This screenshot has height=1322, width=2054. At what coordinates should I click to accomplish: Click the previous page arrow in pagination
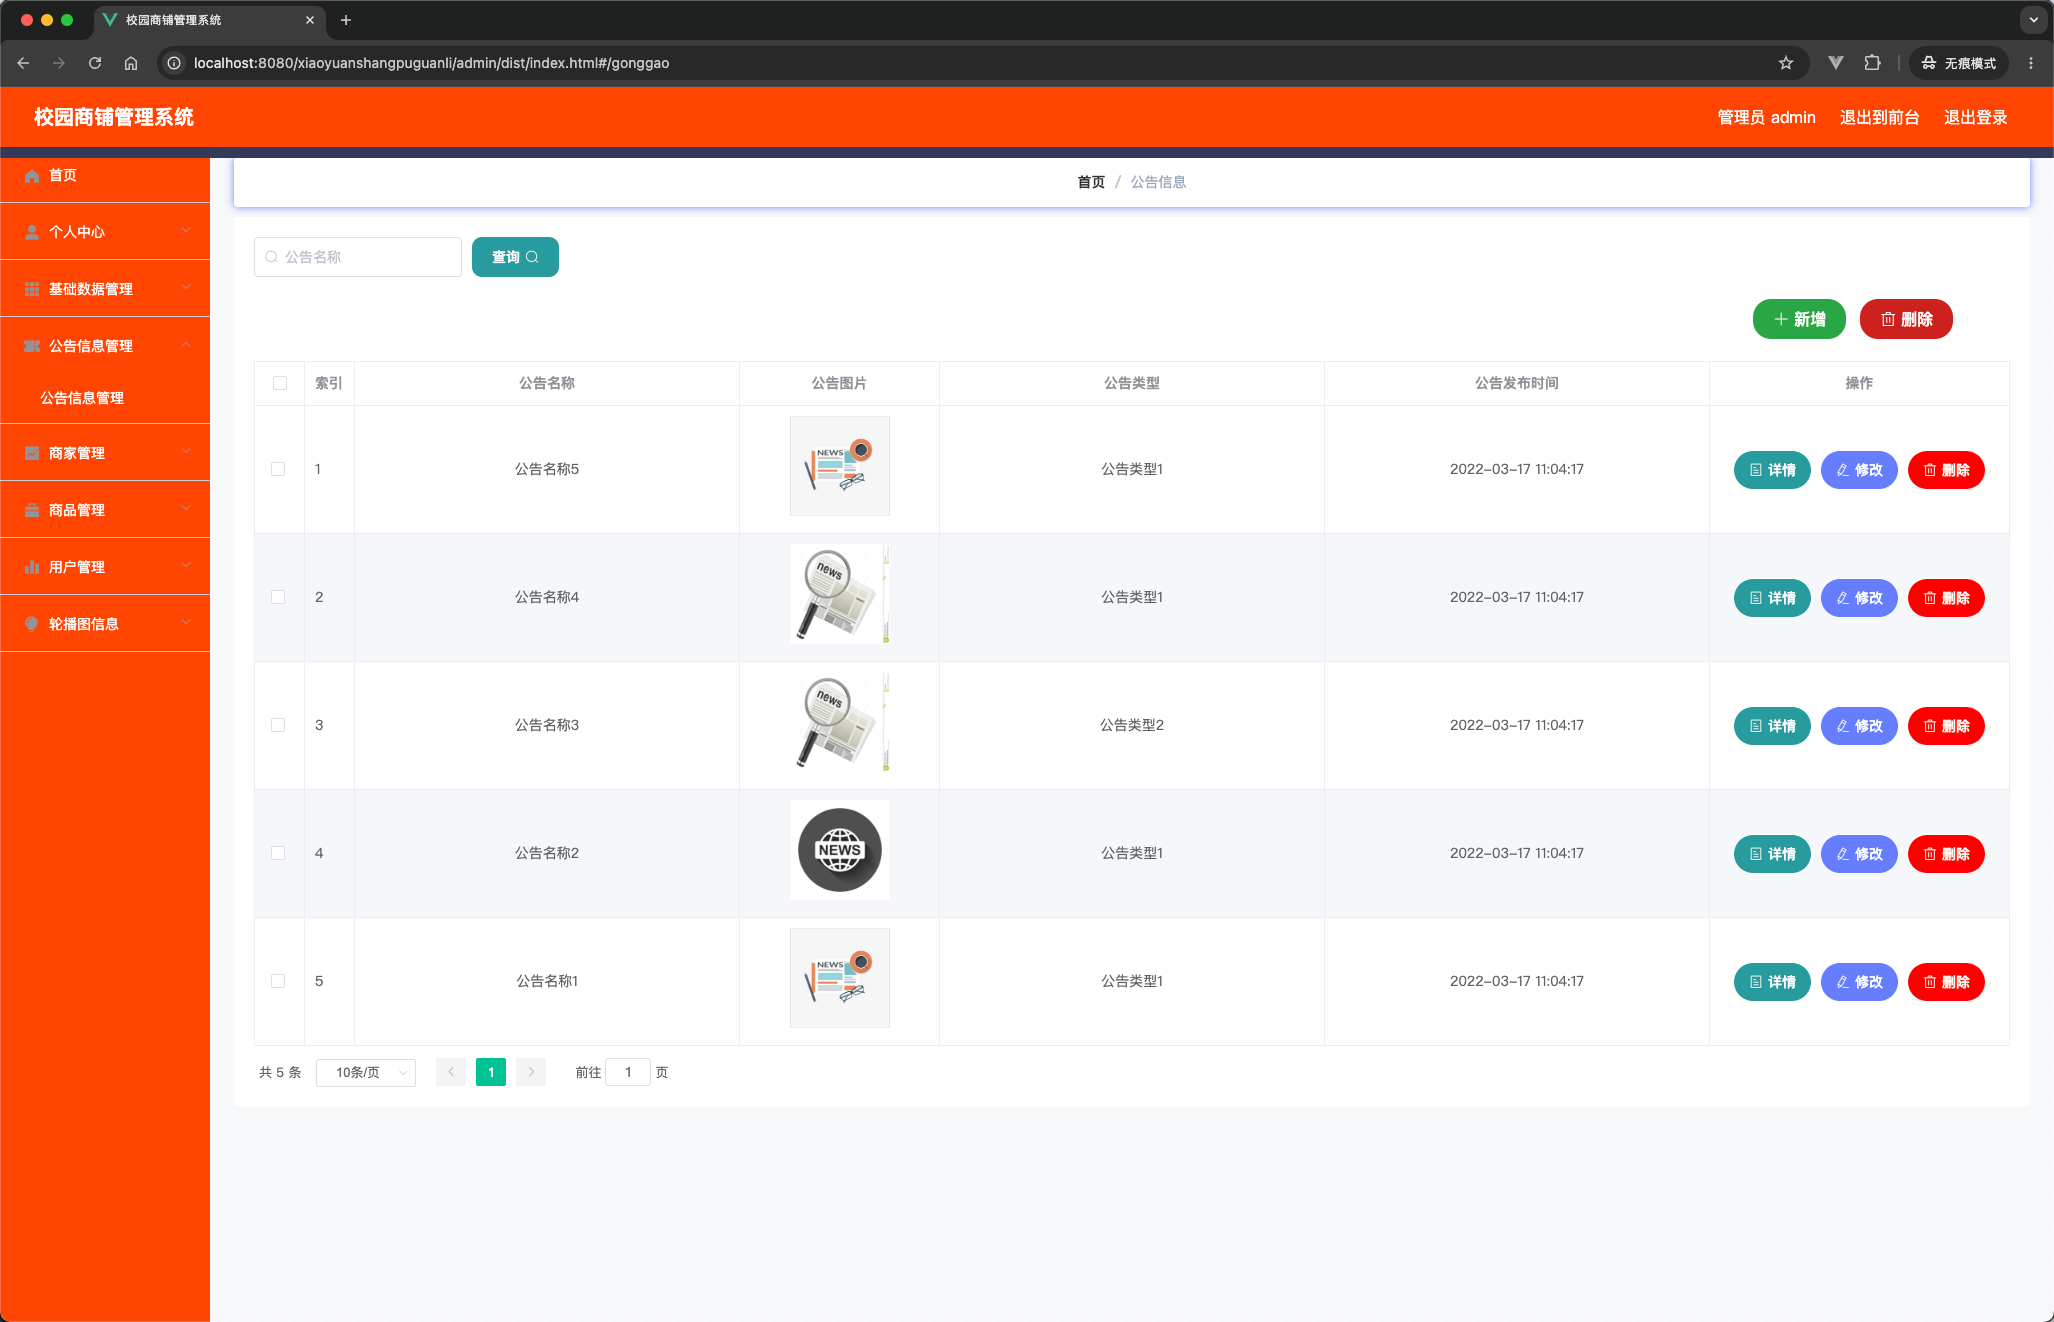coord(451,1072)
